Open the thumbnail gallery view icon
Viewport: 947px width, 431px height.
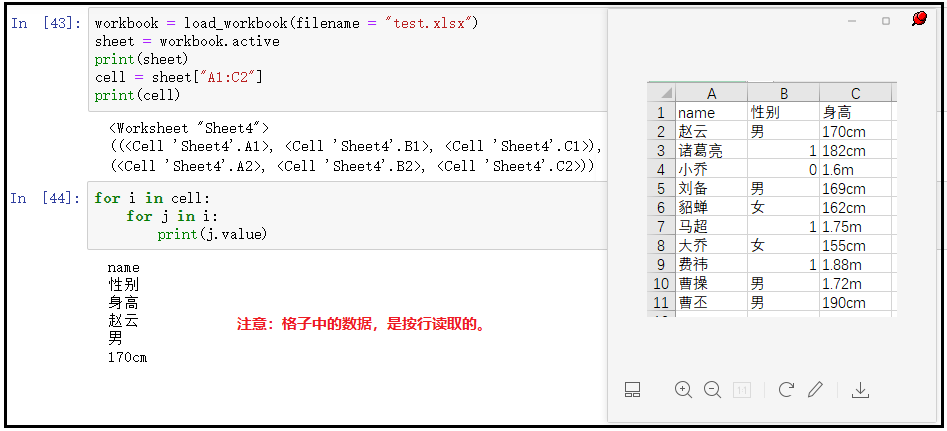632,390
